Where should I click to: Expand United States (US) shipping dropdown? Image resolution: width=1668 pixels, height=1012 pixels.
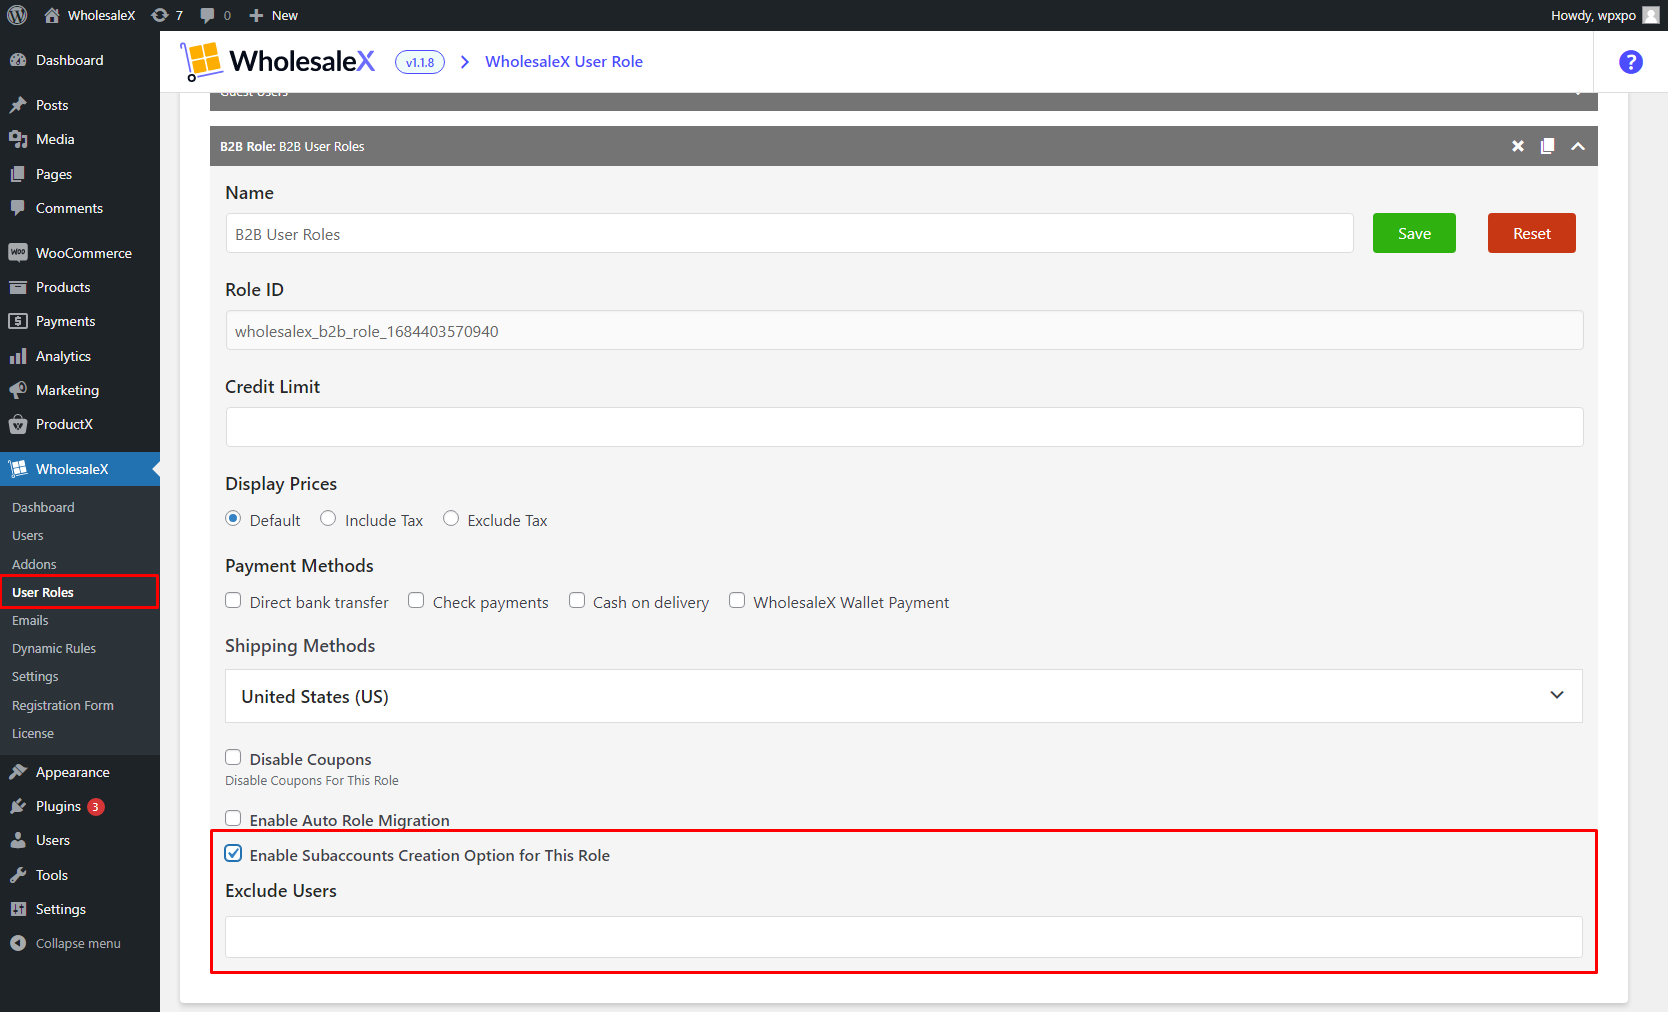[x=904, y=696]
